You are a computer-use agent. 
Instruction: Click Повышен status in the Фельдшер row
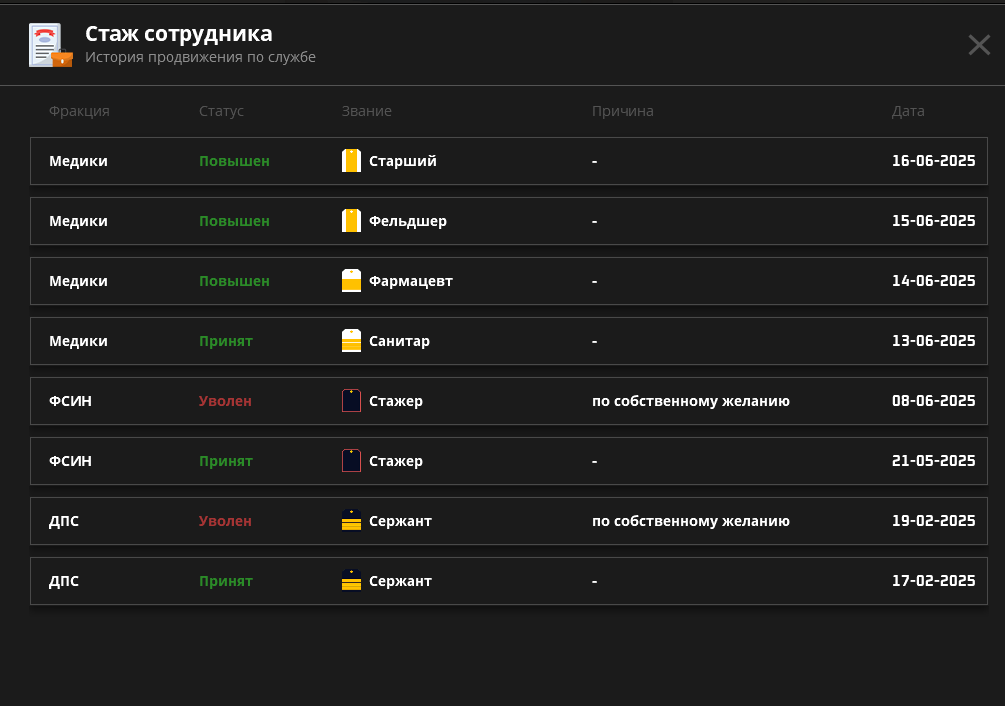point(234,221)
